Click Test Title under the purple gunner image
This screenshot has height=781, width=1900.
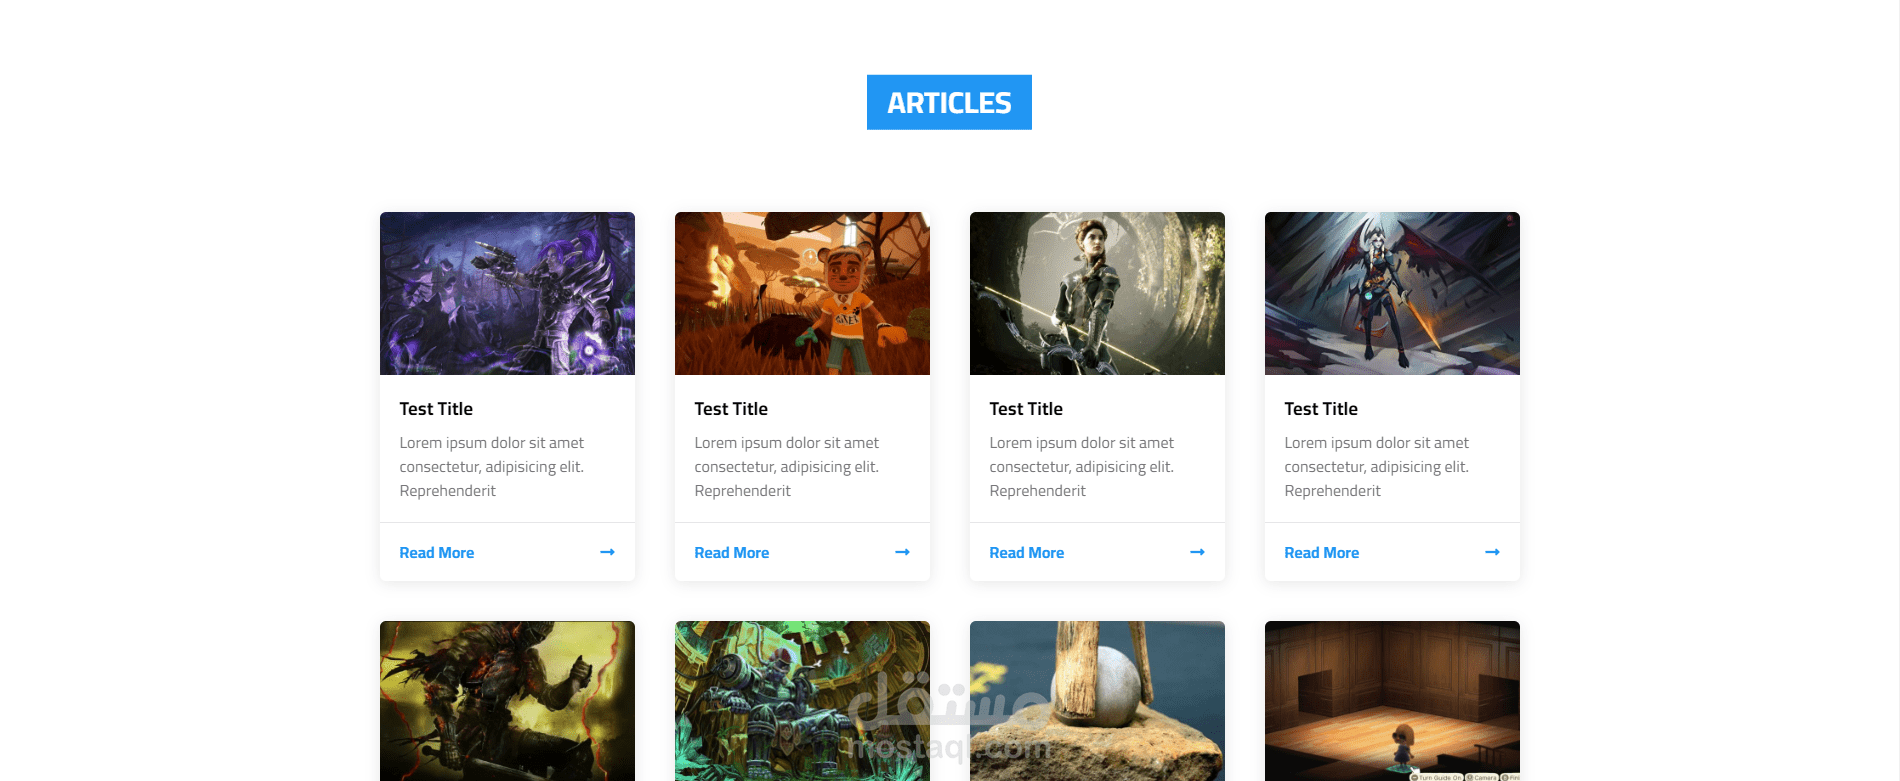pos(436,409)
